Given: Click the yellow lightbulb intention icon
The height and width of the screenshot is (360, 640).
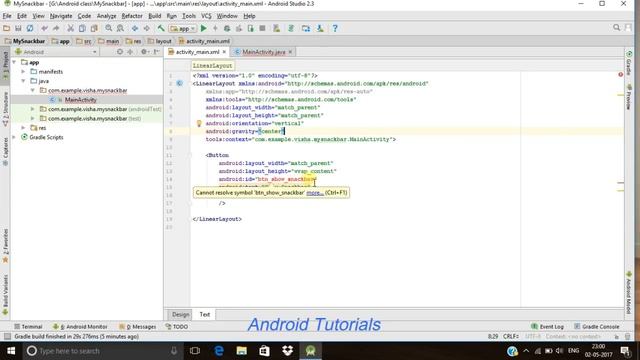Looking at the screenshot, I should pos(199,123).
